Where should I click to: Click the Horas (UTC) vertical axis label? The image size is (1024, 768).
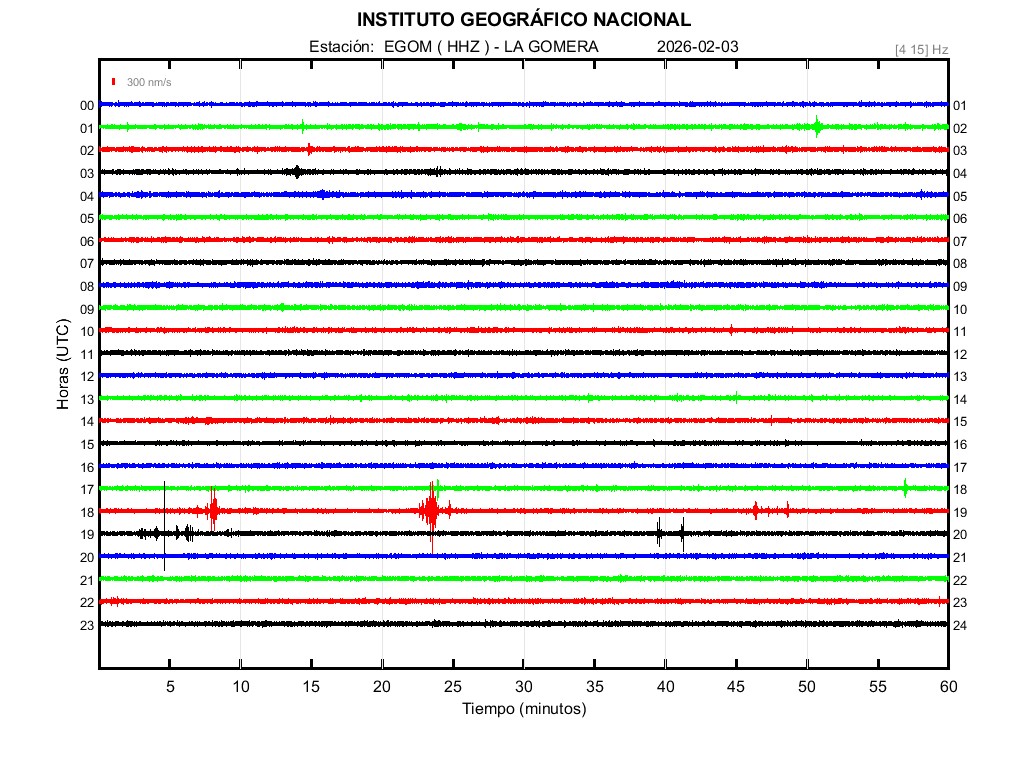pyautogui.click(x=63, y=364)
